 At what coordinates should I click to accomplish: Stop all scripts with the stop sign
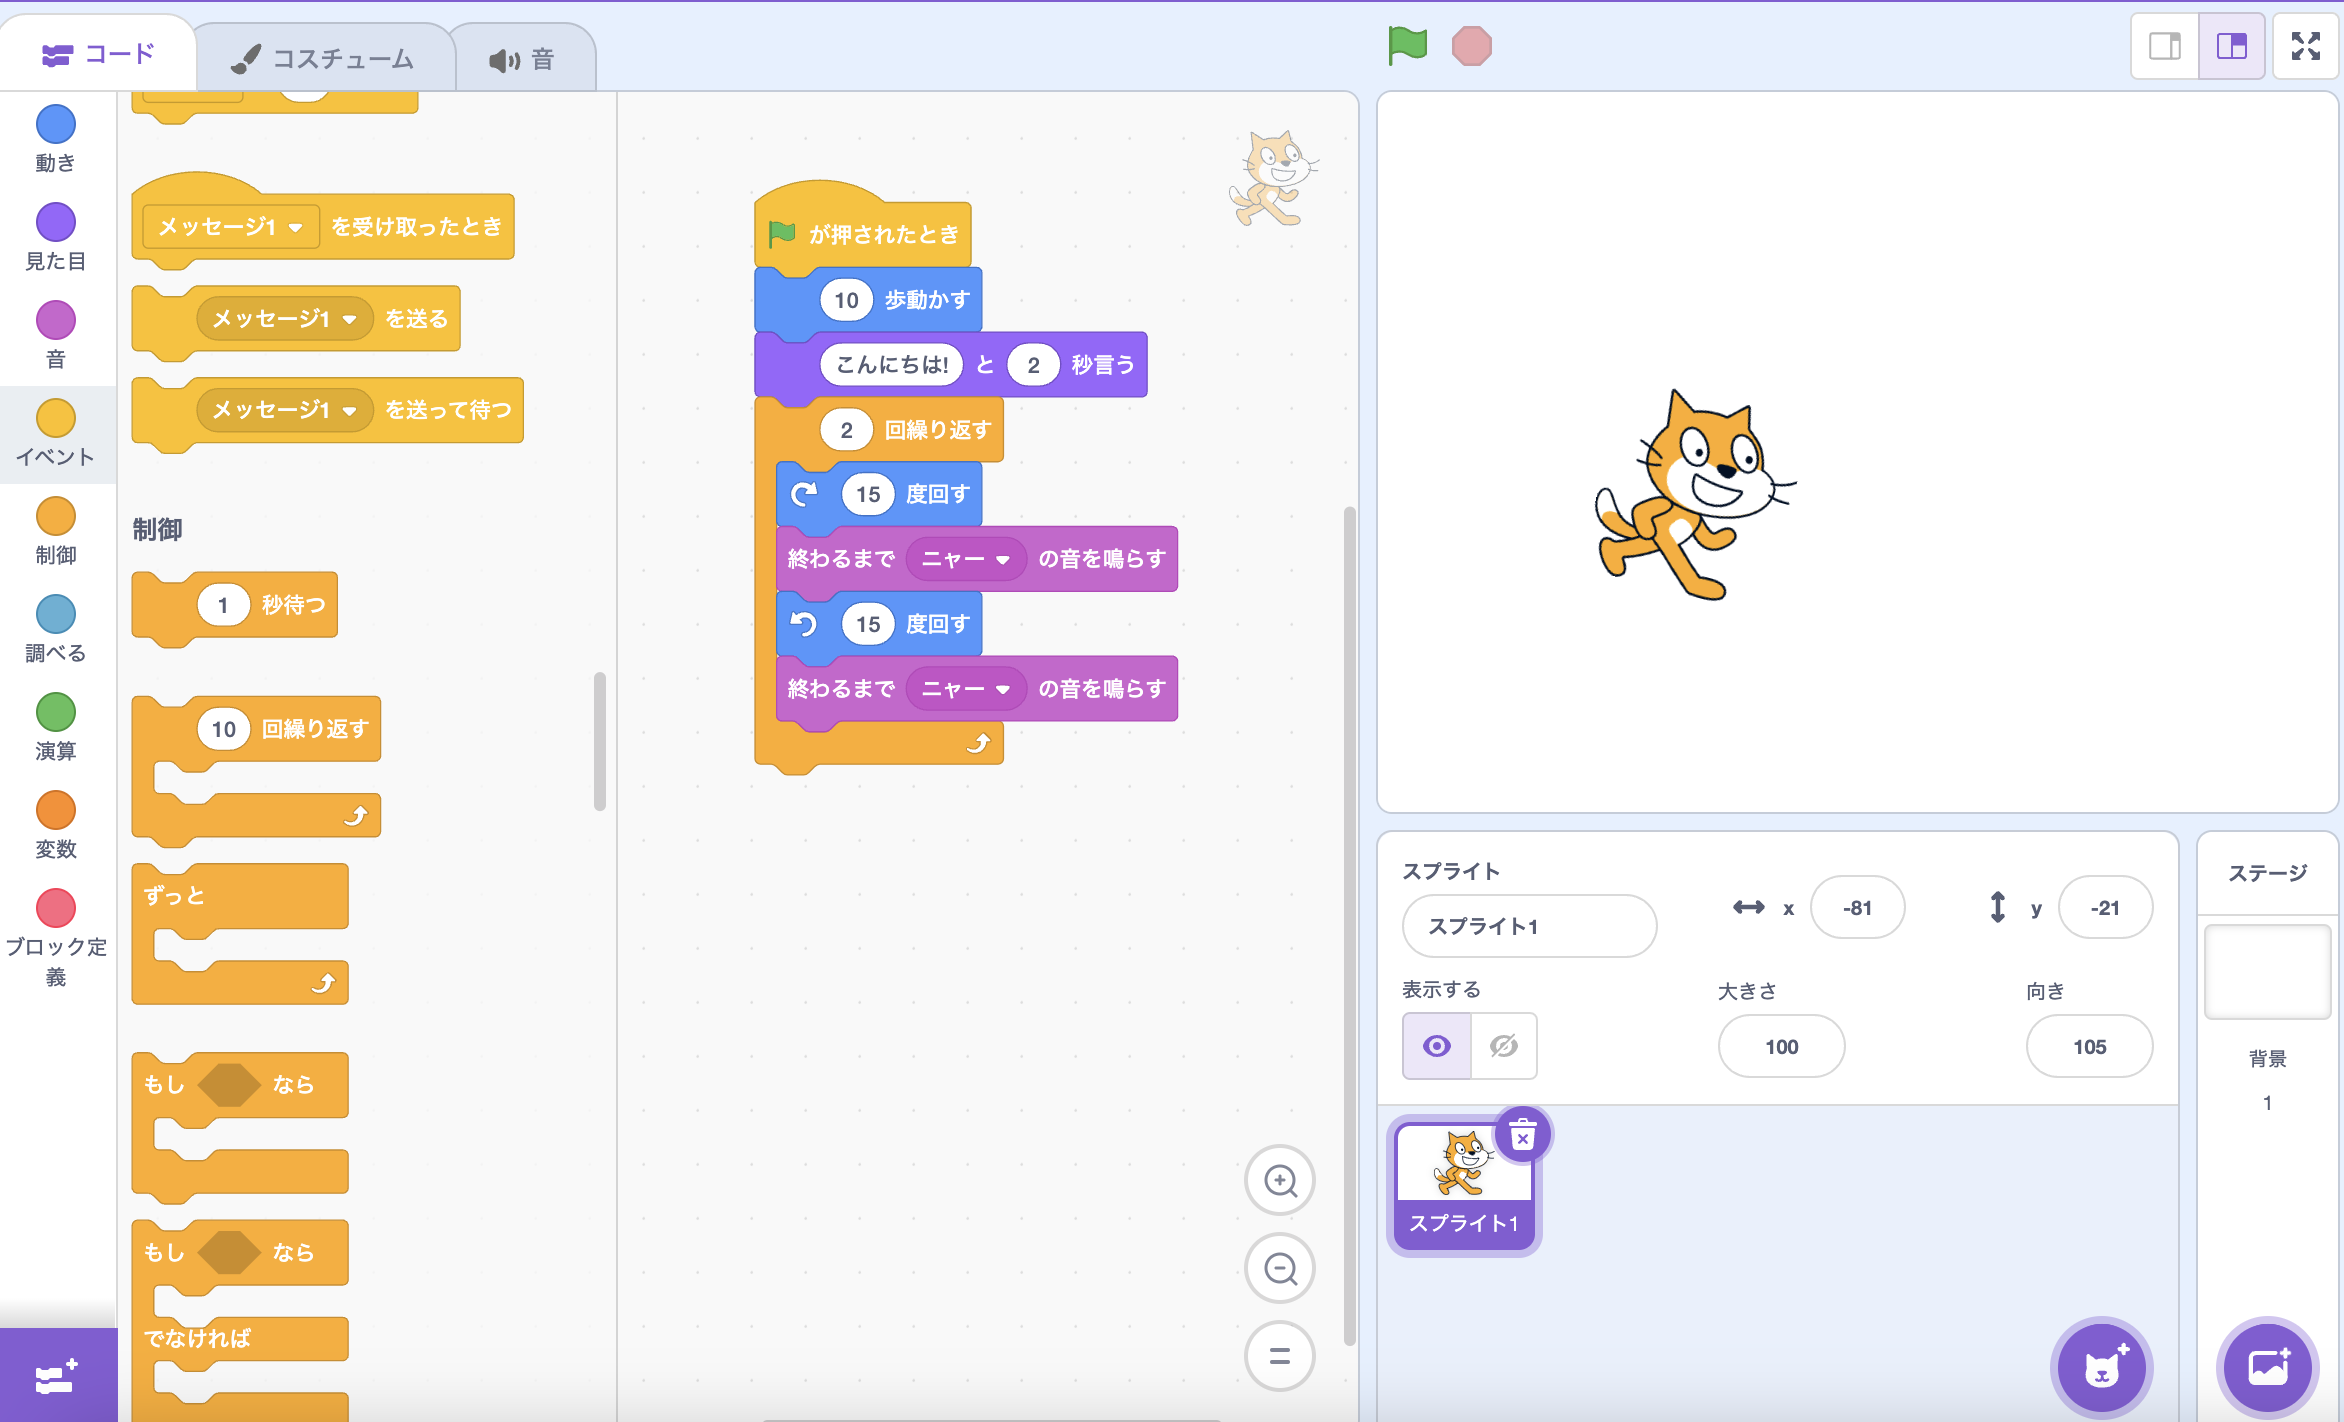1468,45
